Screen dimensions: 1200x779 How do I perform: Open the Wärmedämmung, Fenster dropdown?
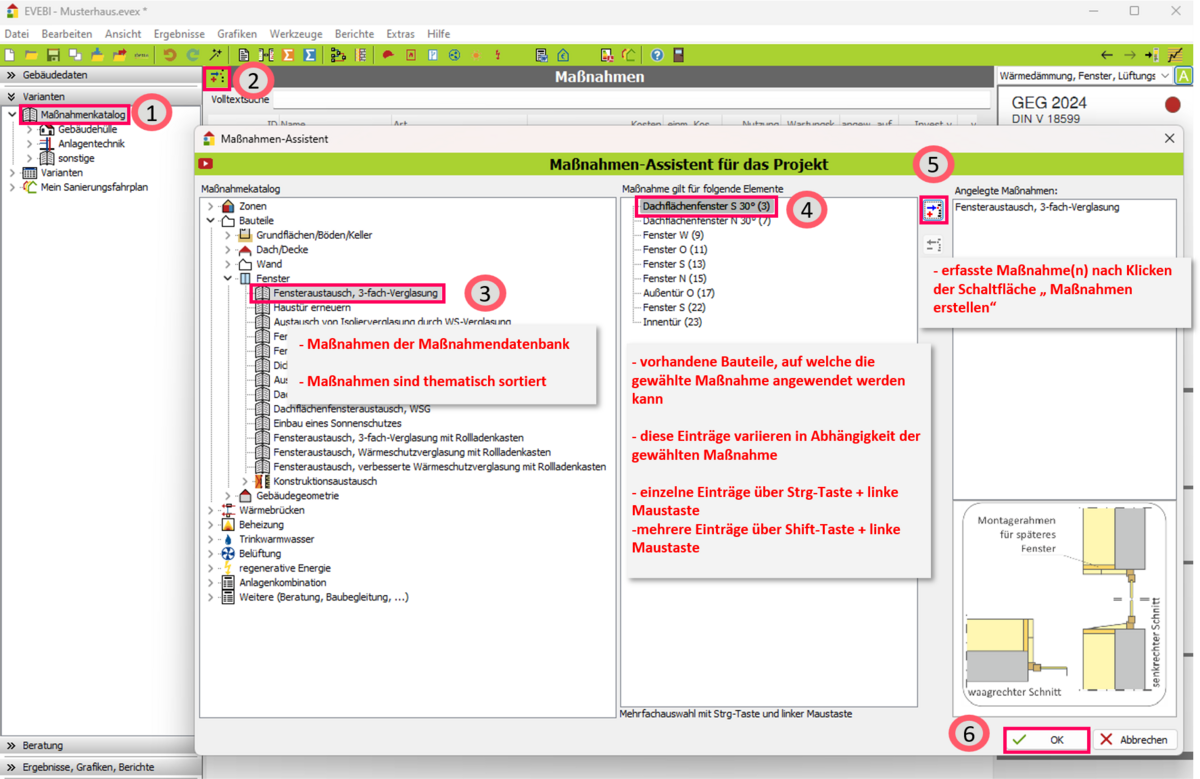tap(1084, 76)
